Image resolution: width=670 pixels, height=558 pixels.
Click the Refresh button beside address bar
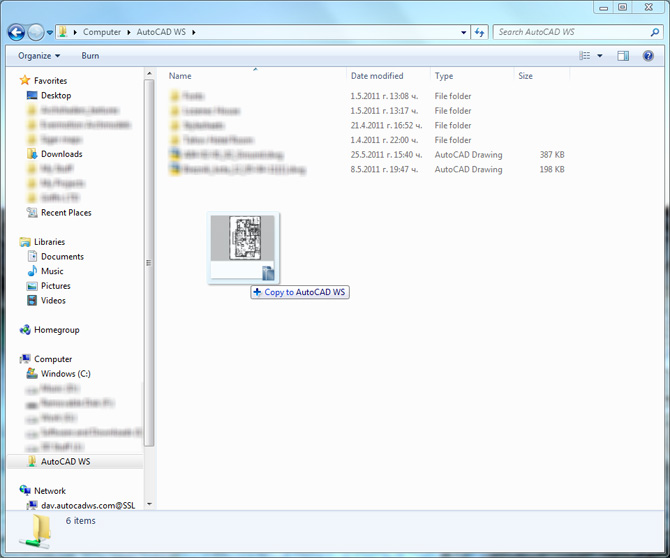tap(479, 32)
